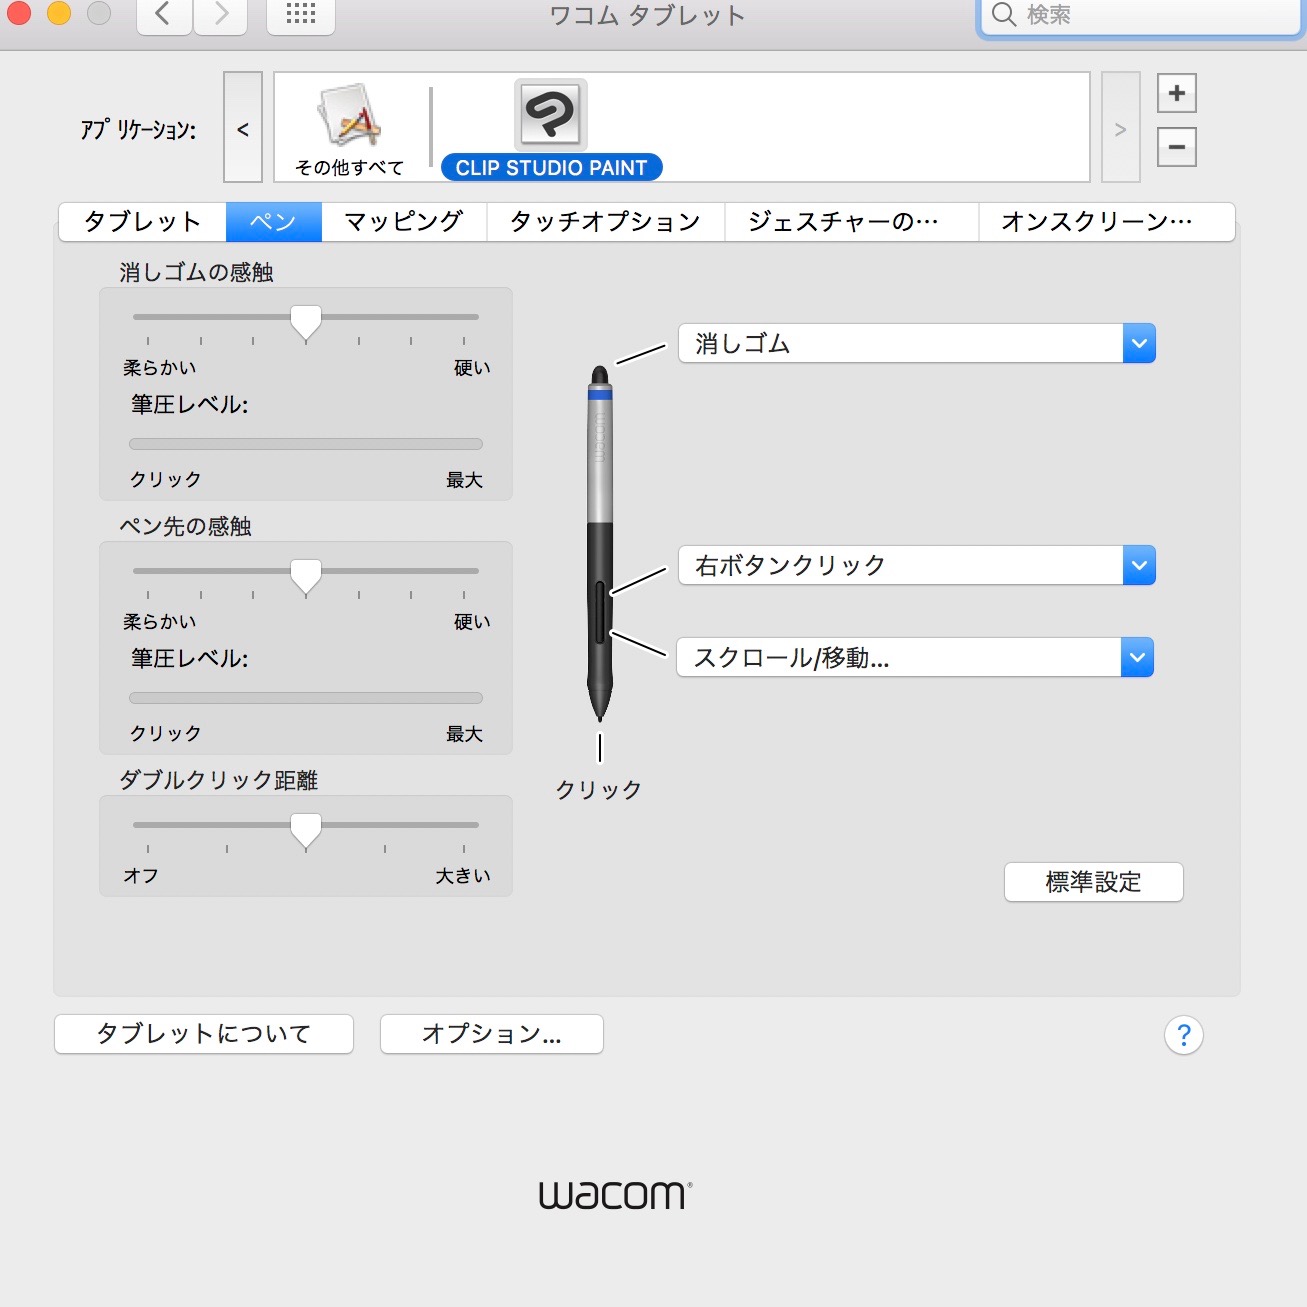Viewport: 1307px width, 1307px height.
Task: Click the アプリケーション: label
Action: coord(138,129)
